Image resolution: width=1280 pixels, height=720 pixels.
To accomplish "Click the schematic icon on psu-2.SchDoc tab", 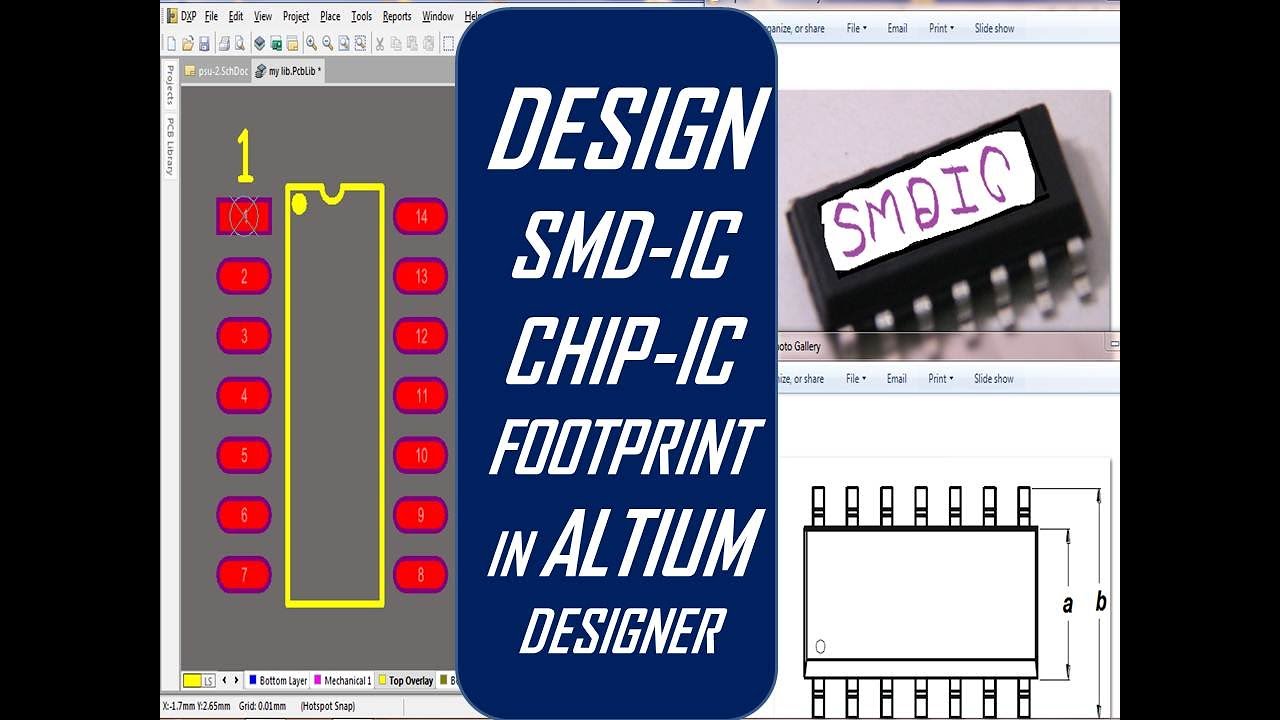I will pyautogui.click(x=190, y=71).
